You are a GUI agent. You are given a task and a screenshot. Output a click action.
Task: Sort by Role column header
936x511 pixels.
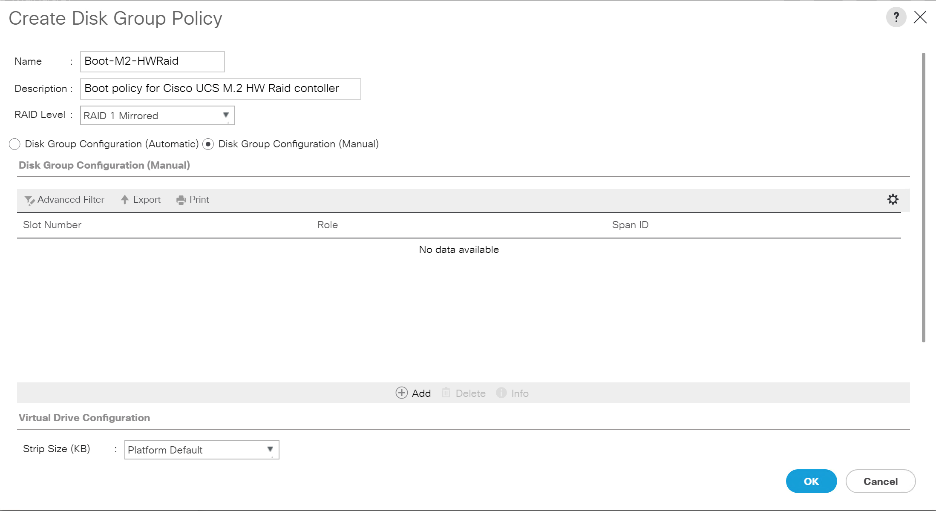[327, 225]
